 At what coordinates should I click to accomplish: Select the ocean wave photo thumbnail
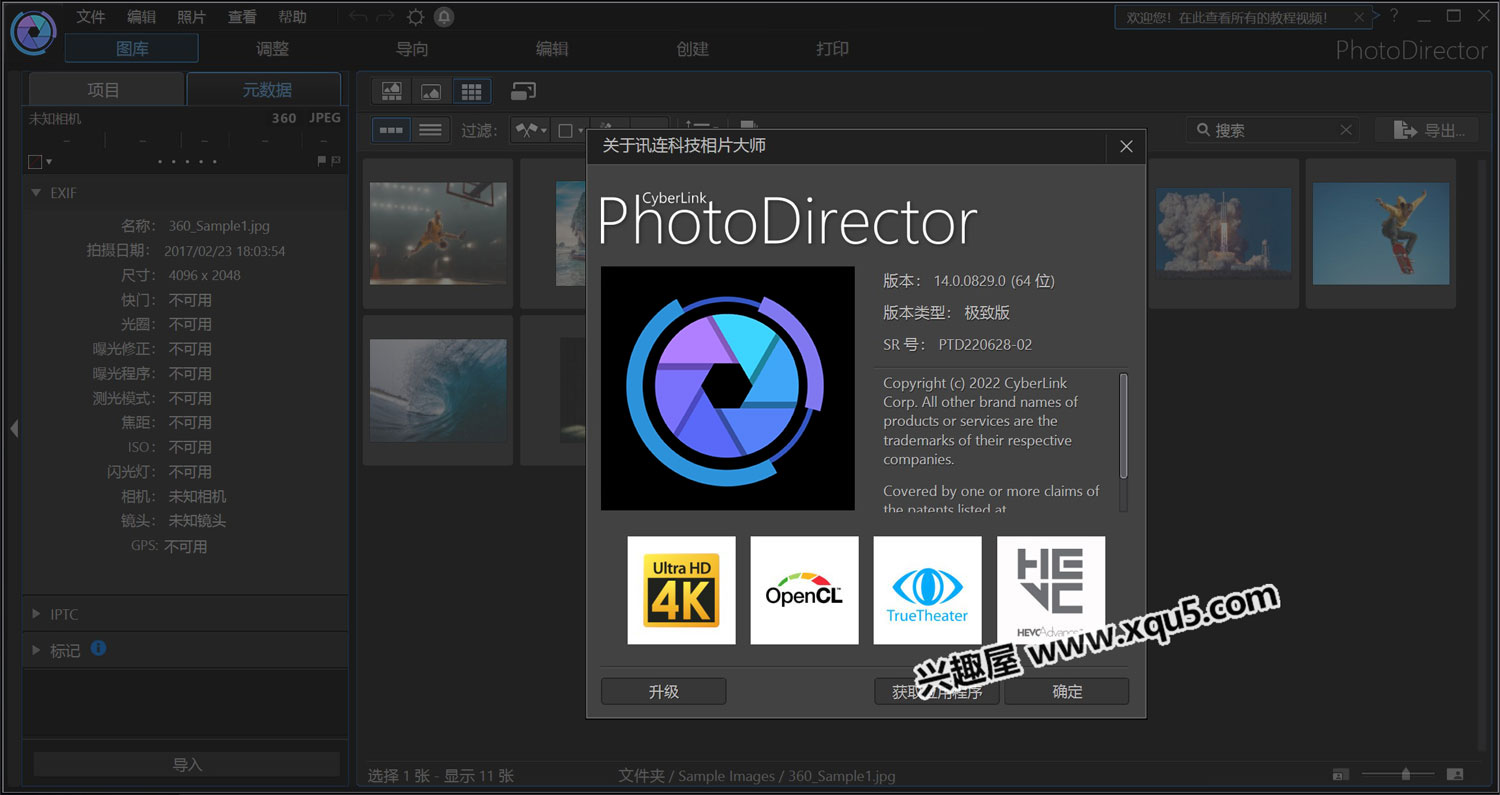[x=438, y=390]
